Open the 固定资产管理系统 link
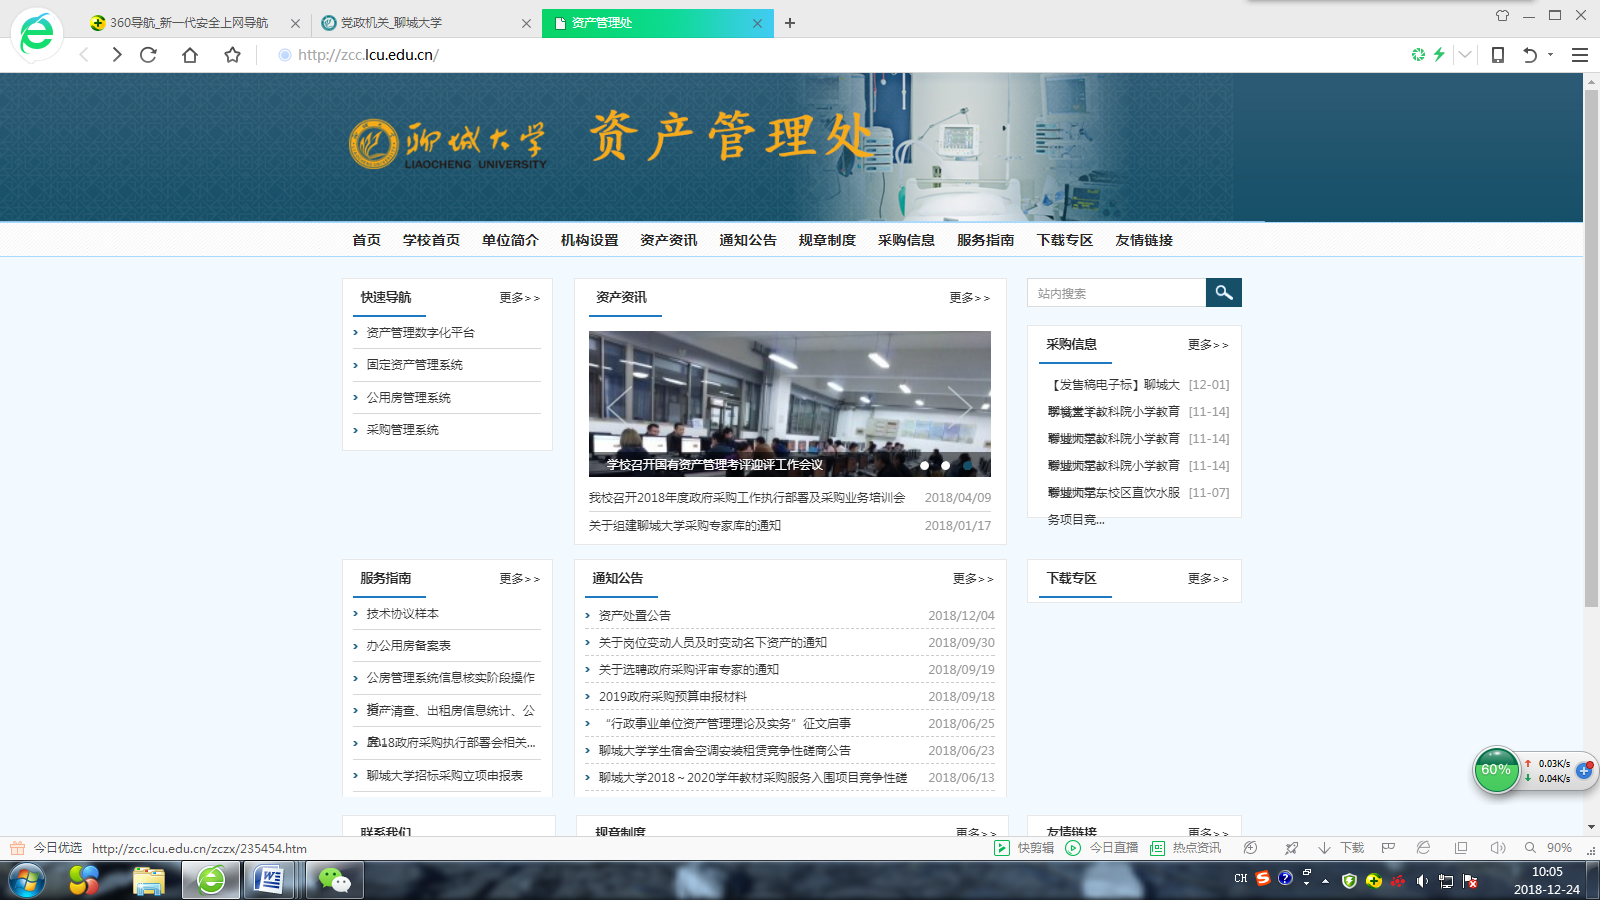Screen dimensions: 1600x900 [x=414, y=365]
